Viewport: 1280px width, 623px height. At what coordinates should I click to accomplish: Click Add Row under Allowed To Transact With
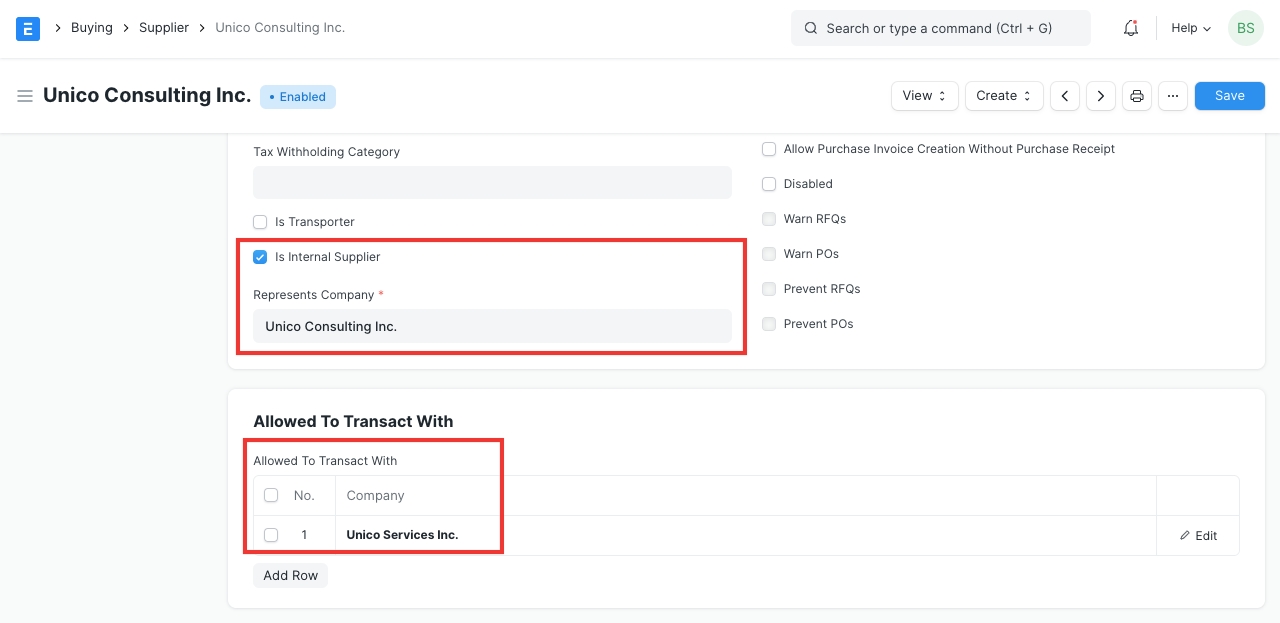[290, 576]
